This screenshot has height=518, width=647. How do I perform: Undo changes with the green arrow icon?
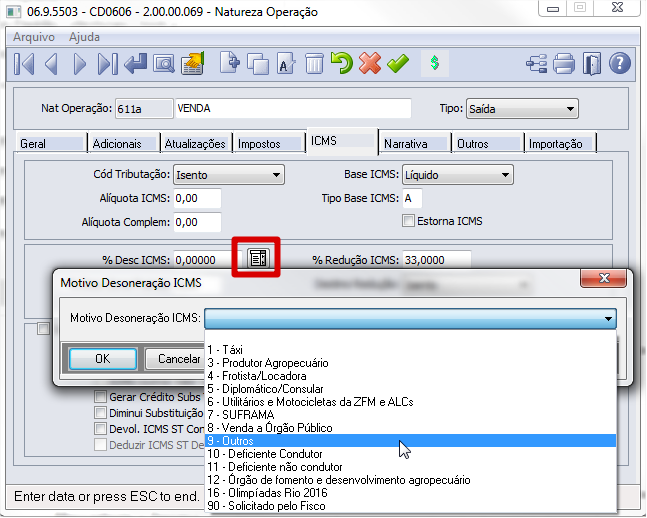click(x=342, y=64)
